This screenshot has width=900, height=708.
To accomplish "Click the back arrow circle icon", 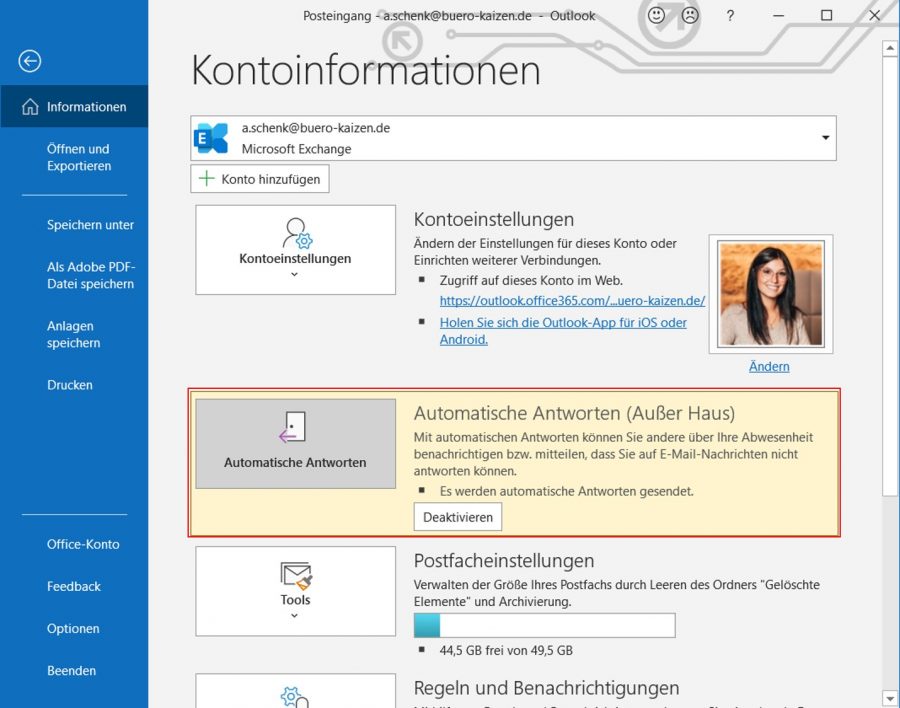I will pos(29,61).
